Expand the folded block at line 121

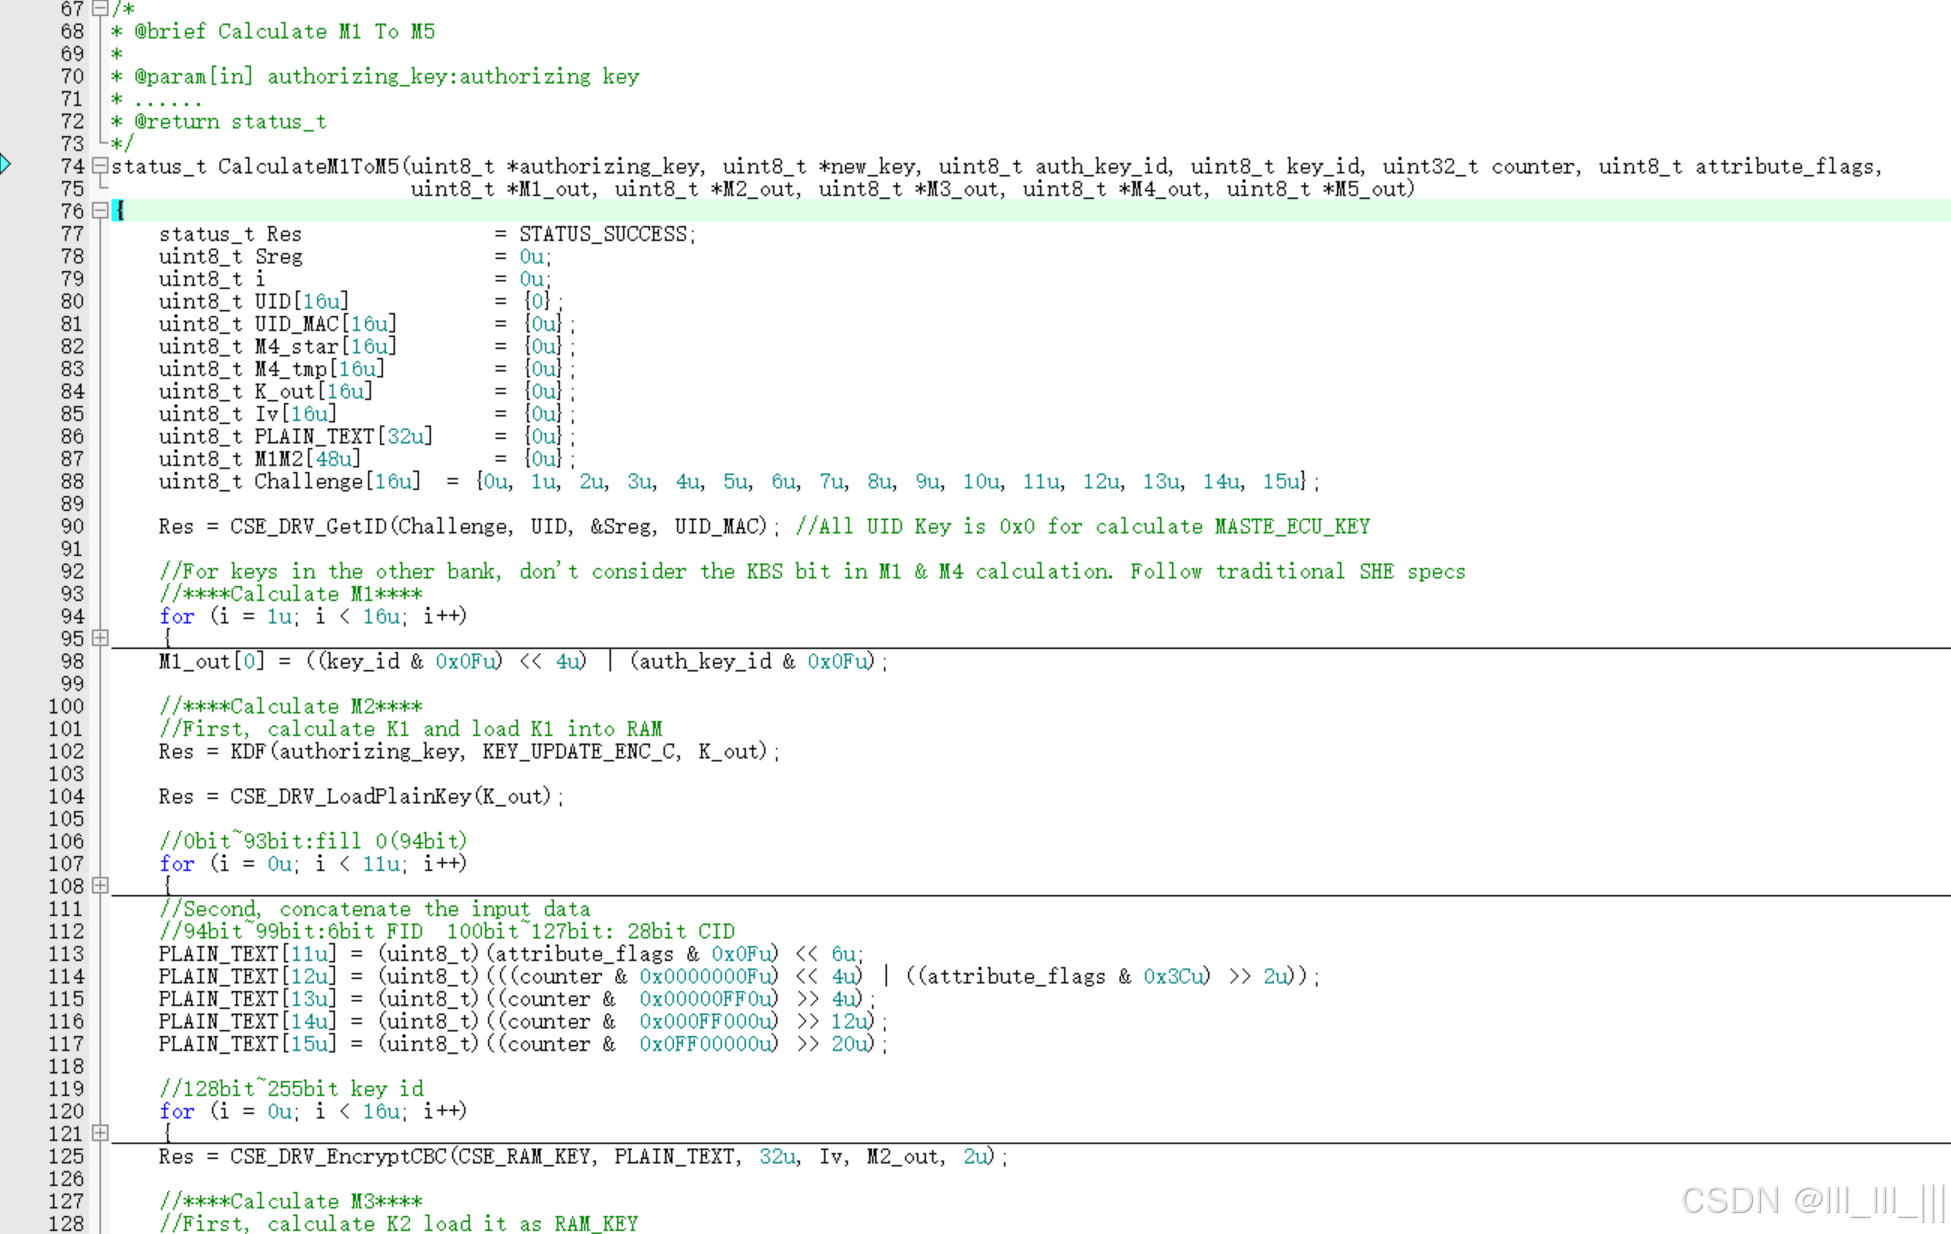[x=100, y=1133]
